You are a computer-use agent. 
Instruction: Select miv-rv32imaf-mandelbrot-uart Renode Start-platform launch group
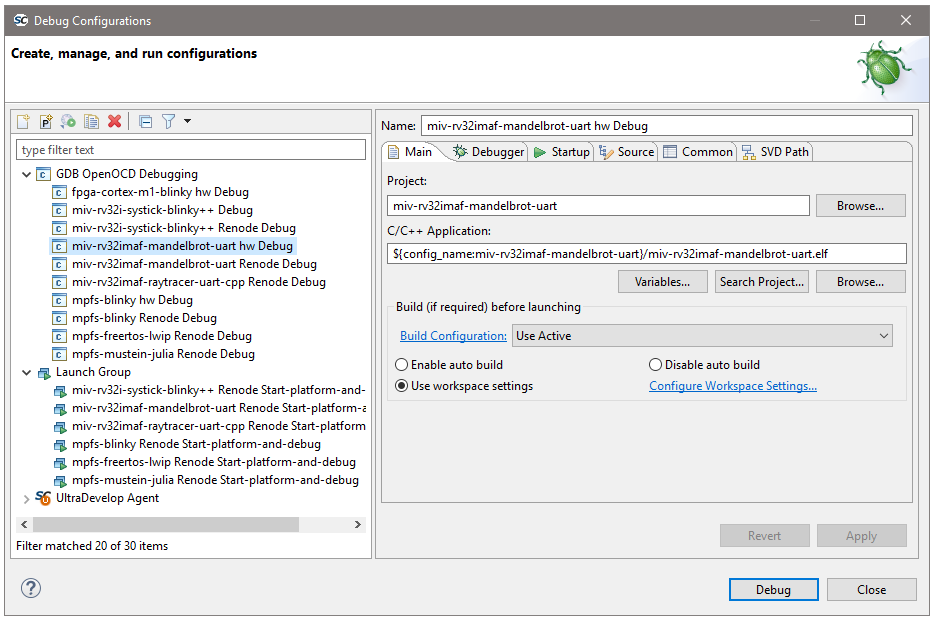[x=218, y=408]
